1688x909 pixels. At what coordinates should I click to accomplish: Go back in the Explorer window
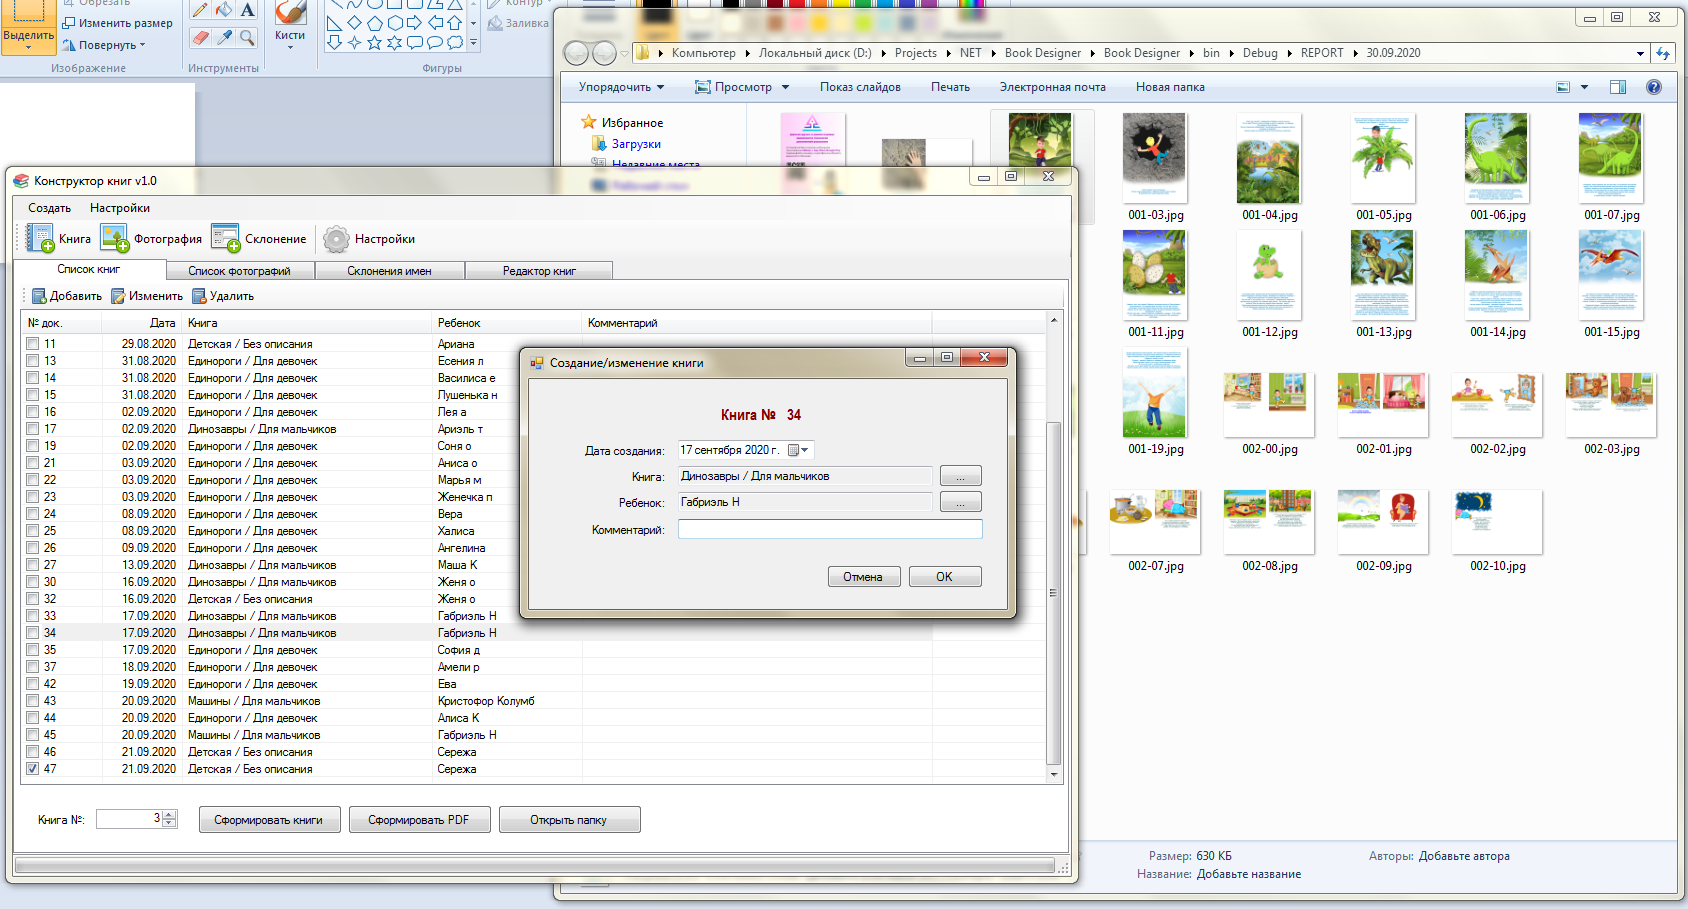point(576,53)
